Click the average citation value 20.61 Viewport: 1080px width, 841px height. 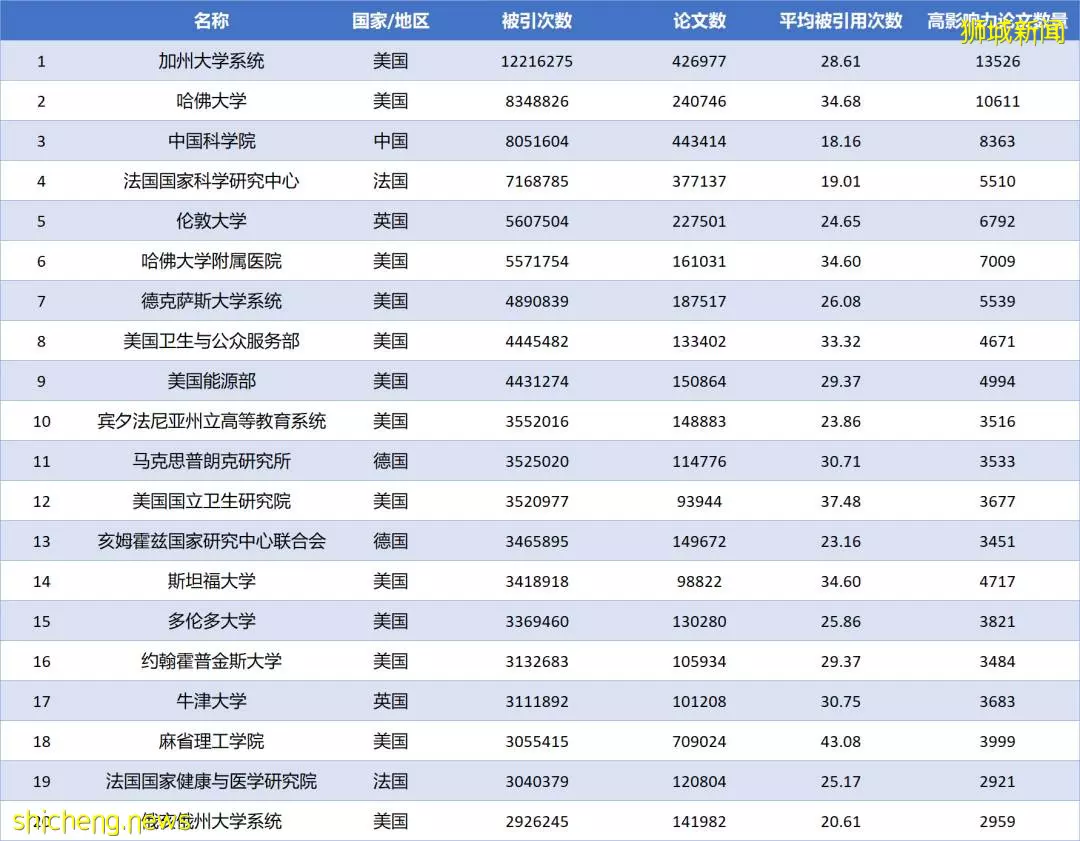tap(840, 821)
